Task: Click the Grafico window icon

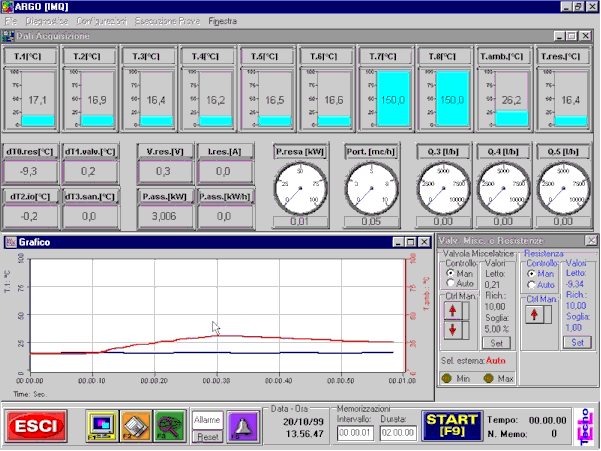Action: pos(11,242)
